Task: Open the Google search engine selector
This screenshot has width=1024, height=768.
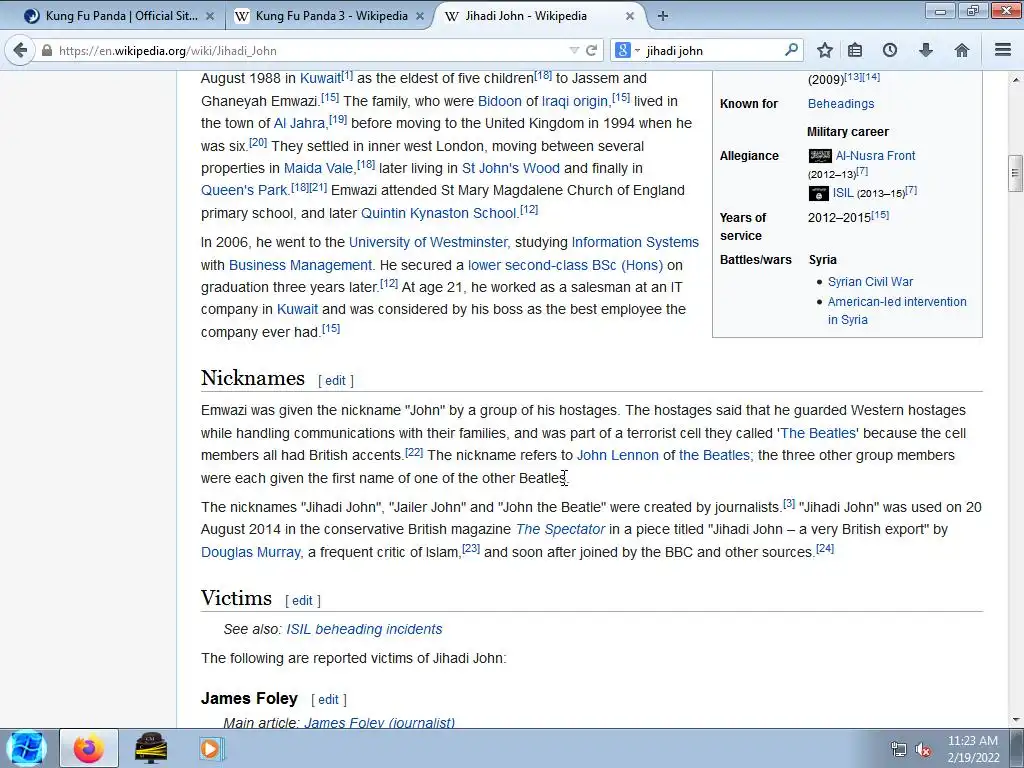Action: click(x=628, y=50)
